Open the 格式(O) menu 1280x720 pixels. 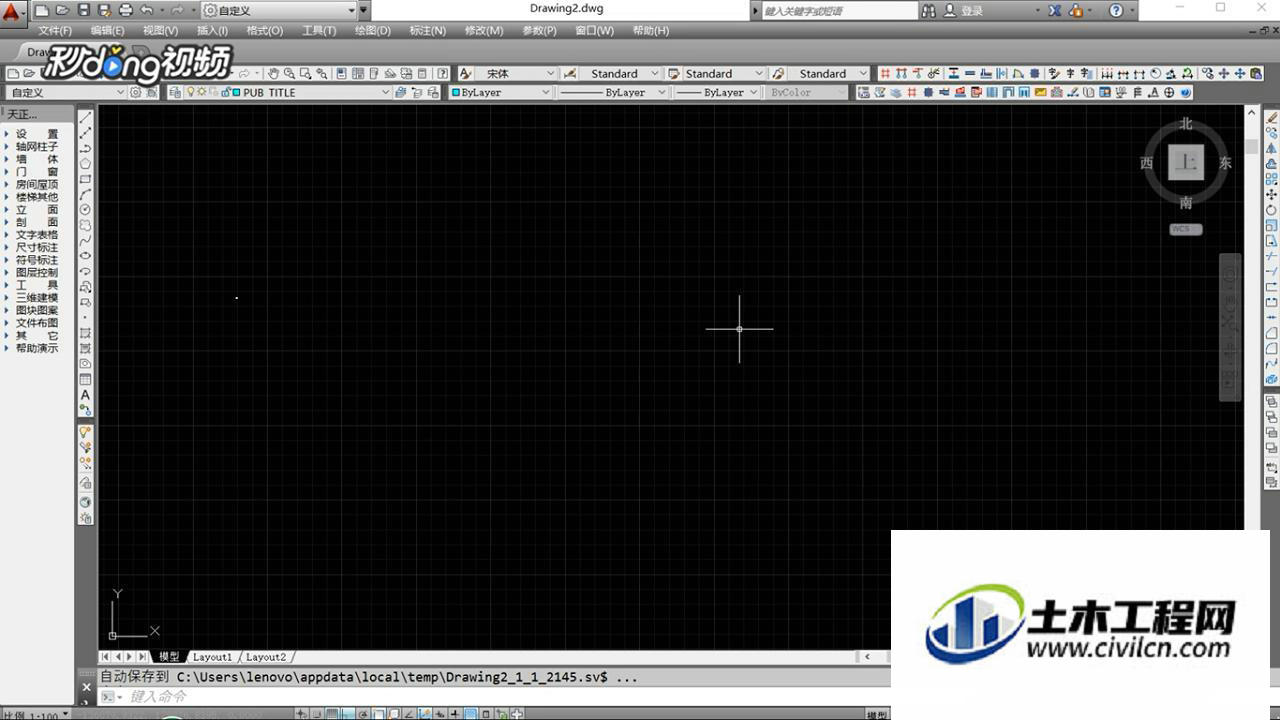(x=265, y=30)
